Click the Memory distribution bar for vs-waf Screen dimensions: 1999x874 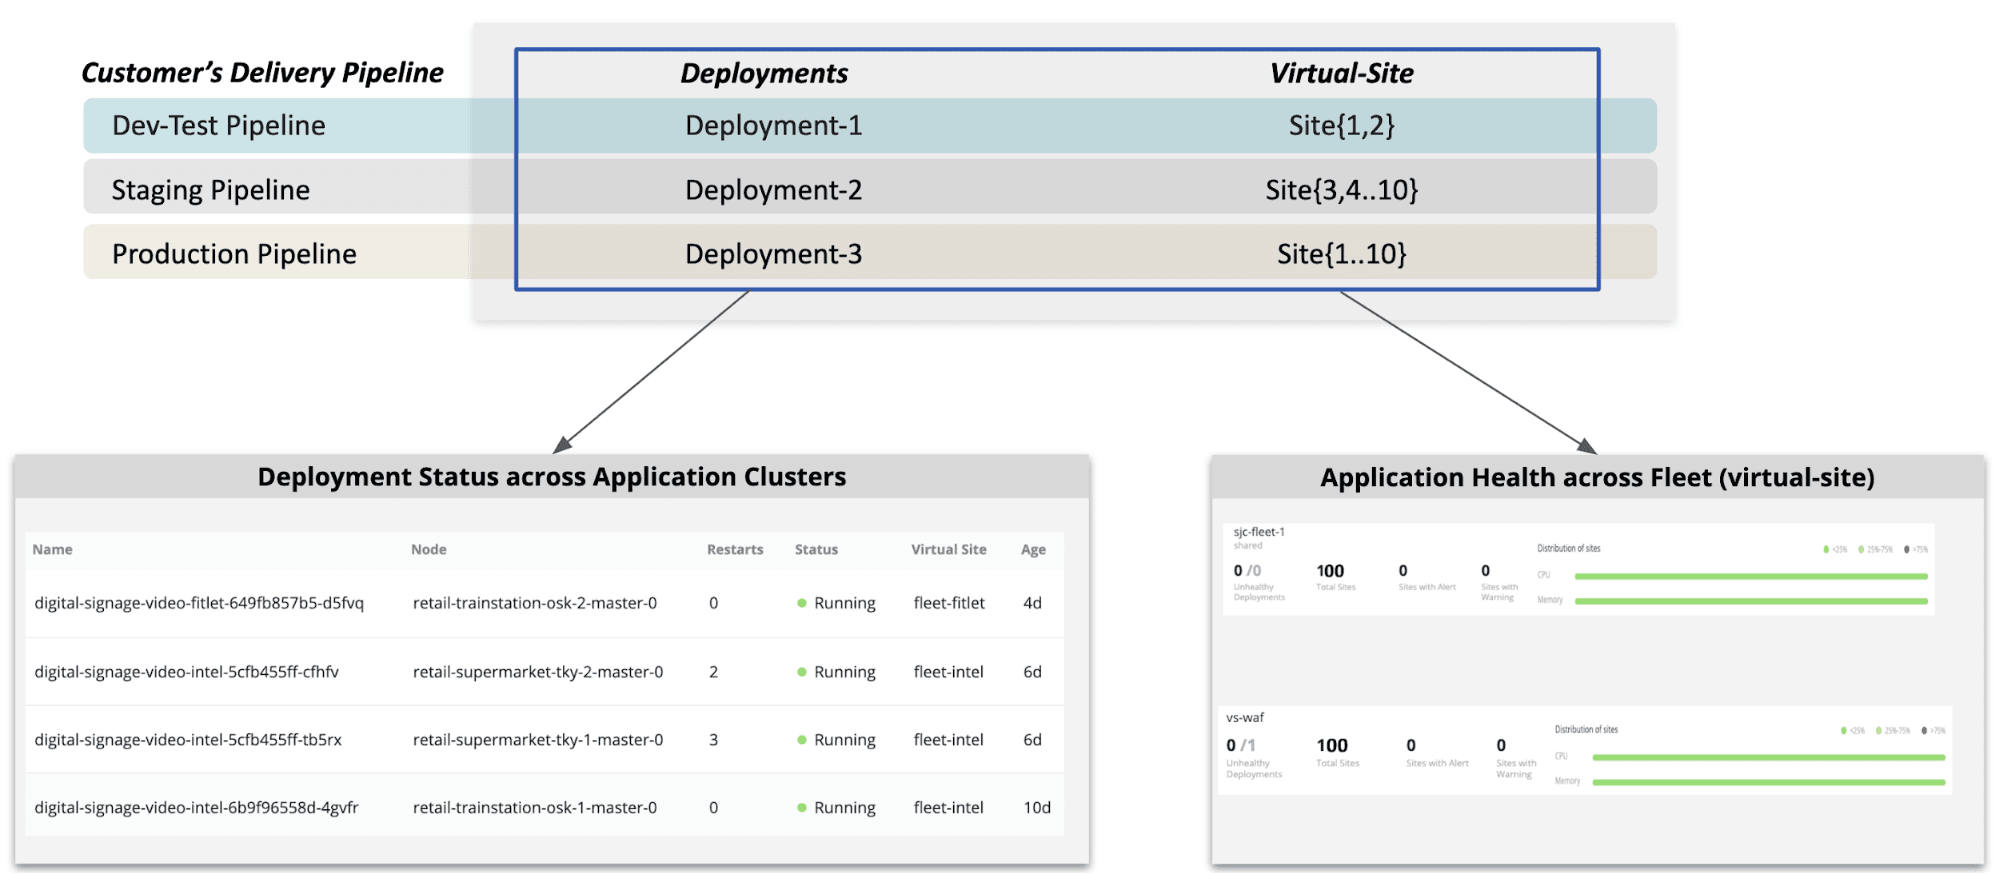coord(1768,782)
